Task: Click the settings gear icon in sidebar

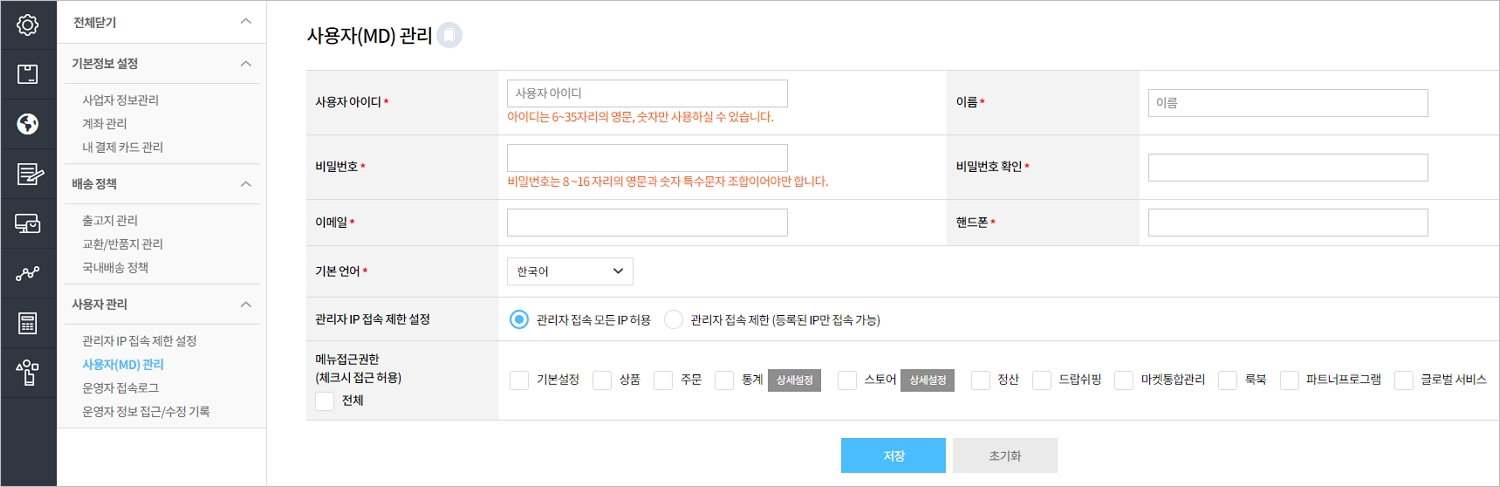Action: [28, 25]
